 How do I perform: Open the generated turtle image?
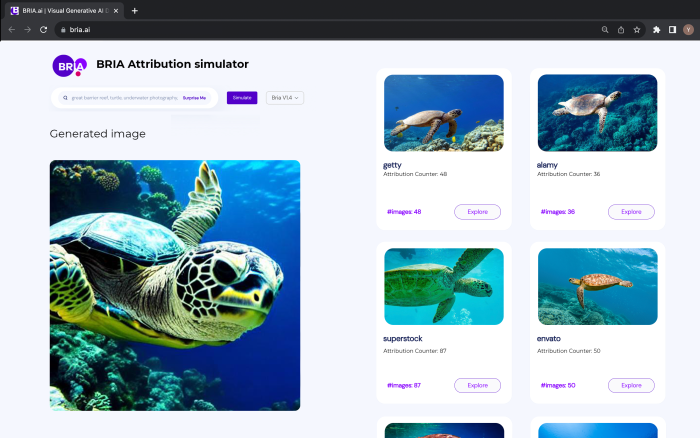point(175,285)
